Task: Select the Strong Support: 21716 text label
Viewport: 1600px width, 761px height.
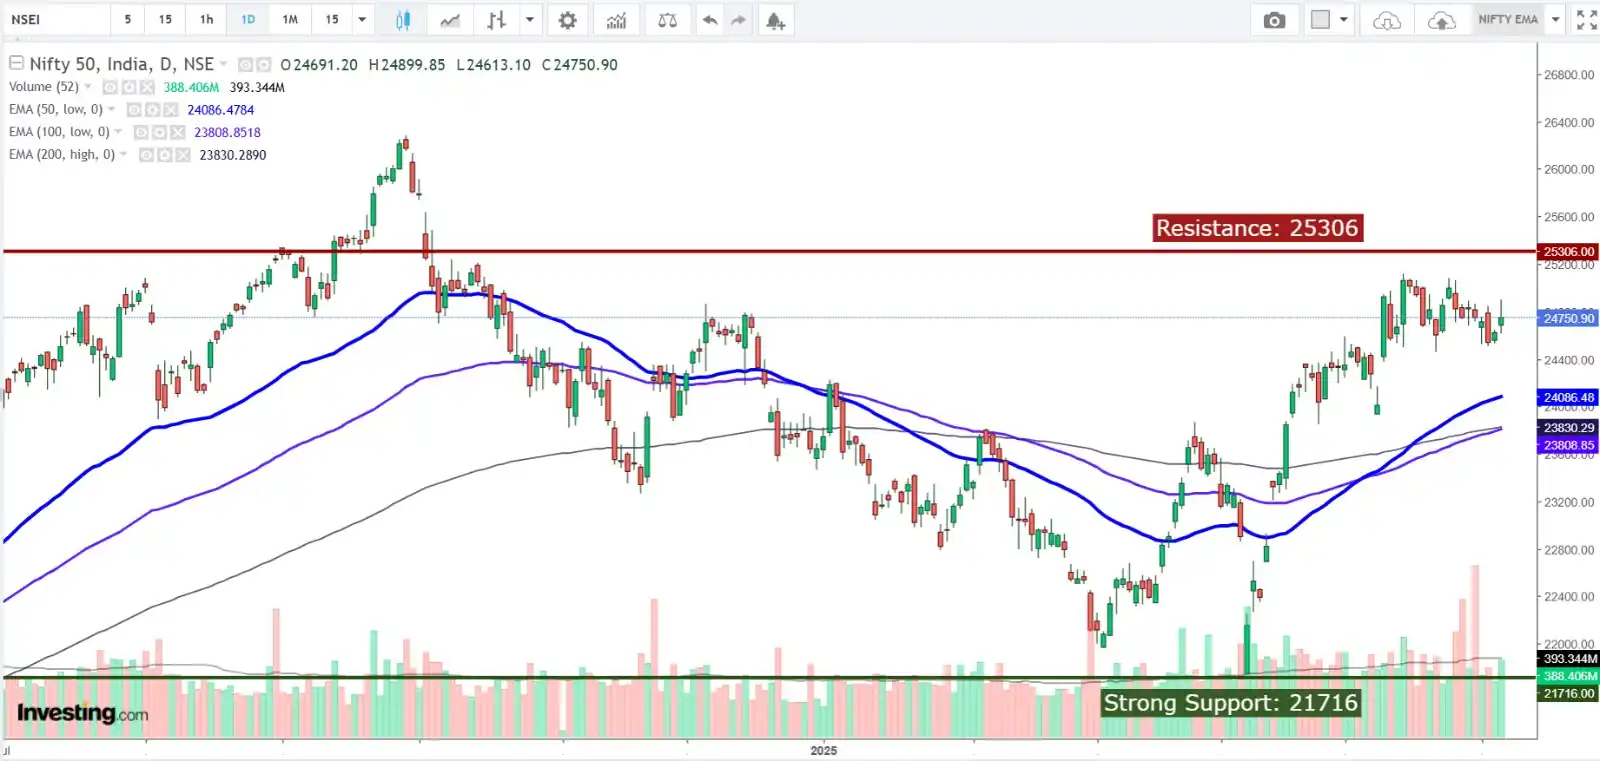Action: click(1231, 703)
